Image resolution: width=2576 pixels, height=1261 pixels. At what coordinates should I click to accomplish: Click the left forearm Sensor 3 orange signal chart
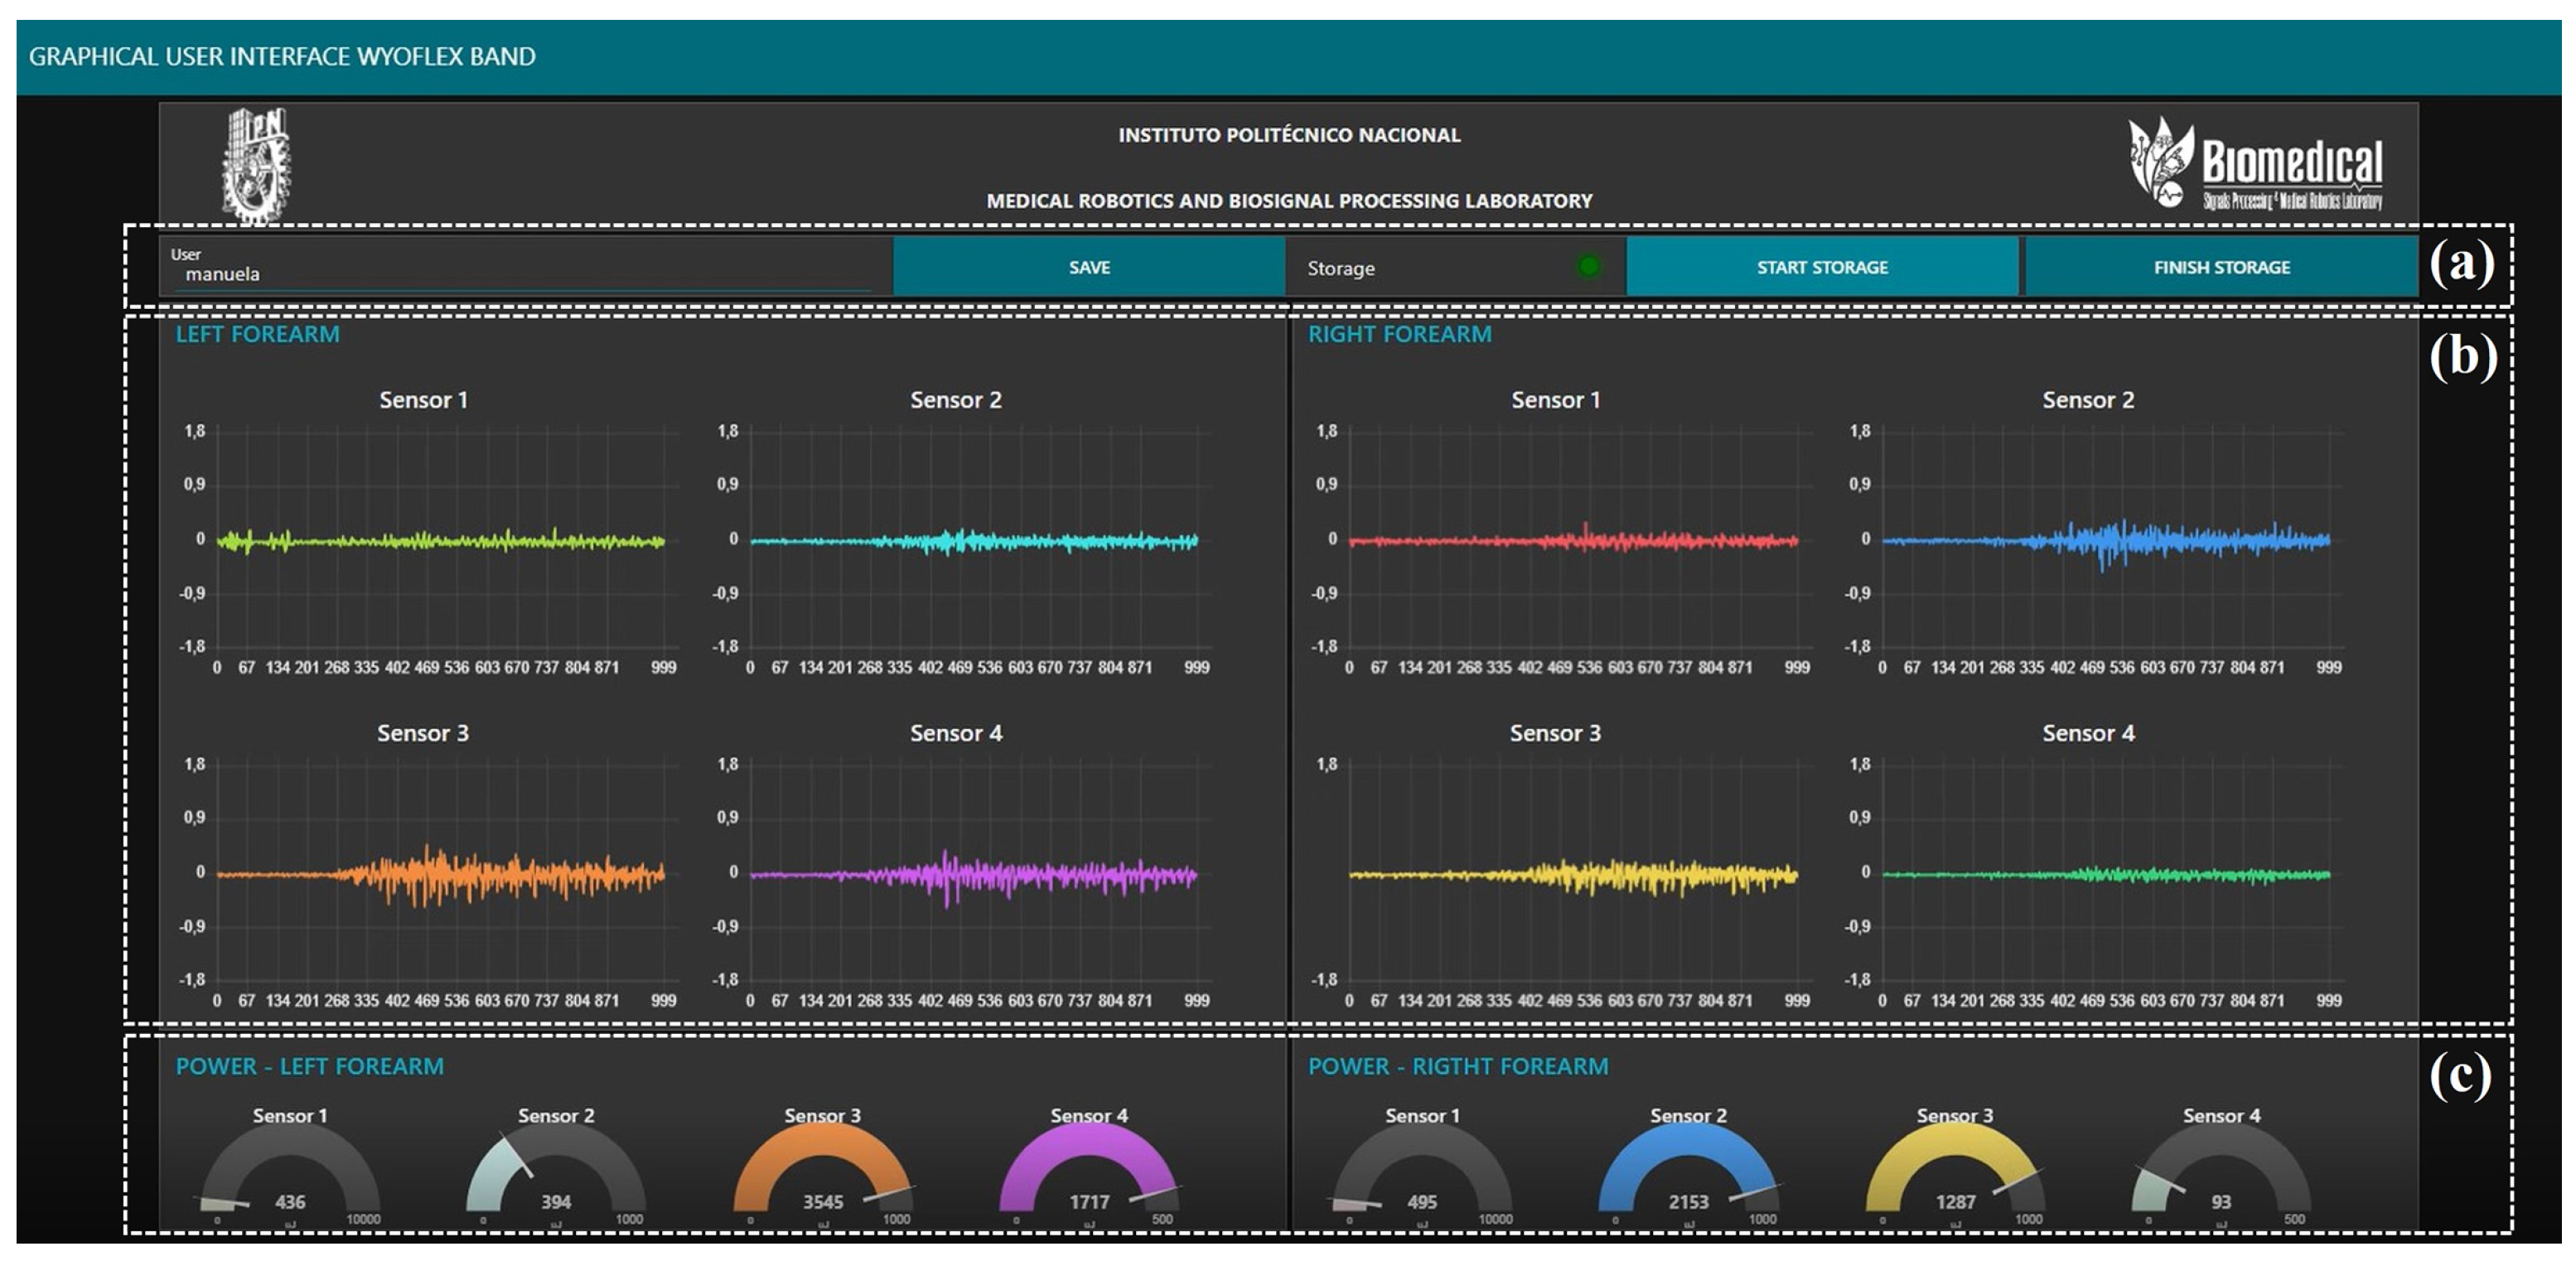441,873
